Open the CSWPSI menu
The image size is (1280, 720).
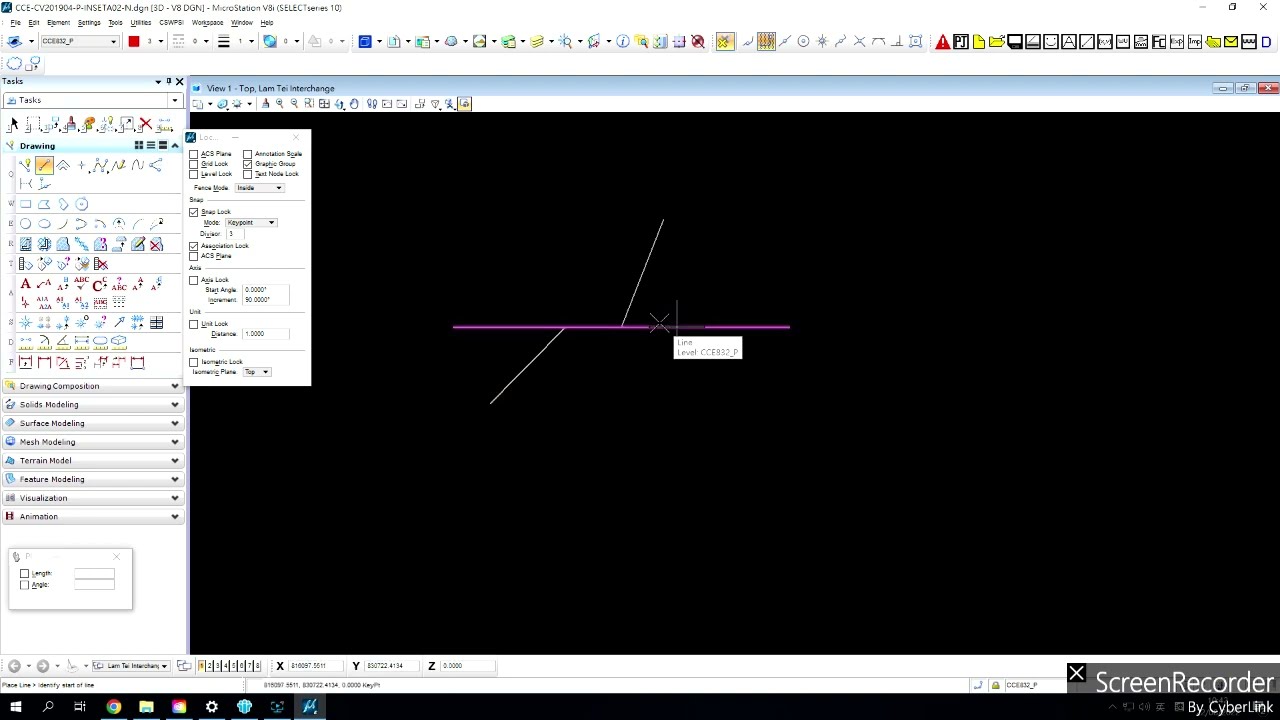pos(172,22)
